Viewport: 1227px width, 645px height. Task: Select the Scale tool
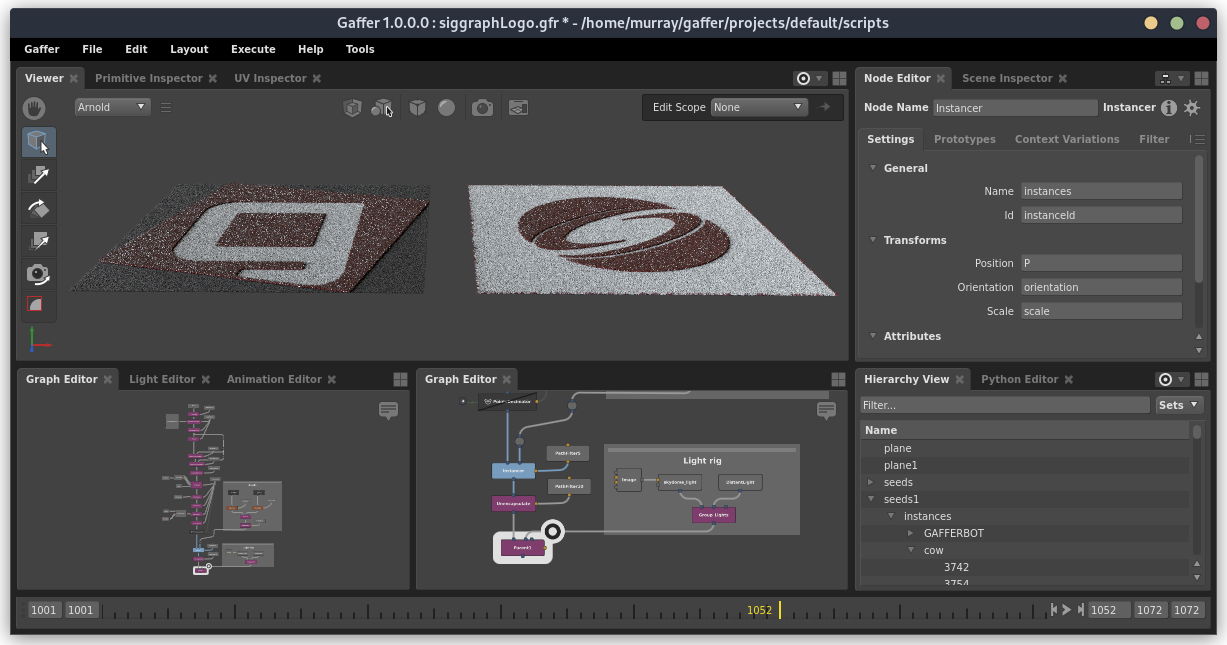(38, 241)
